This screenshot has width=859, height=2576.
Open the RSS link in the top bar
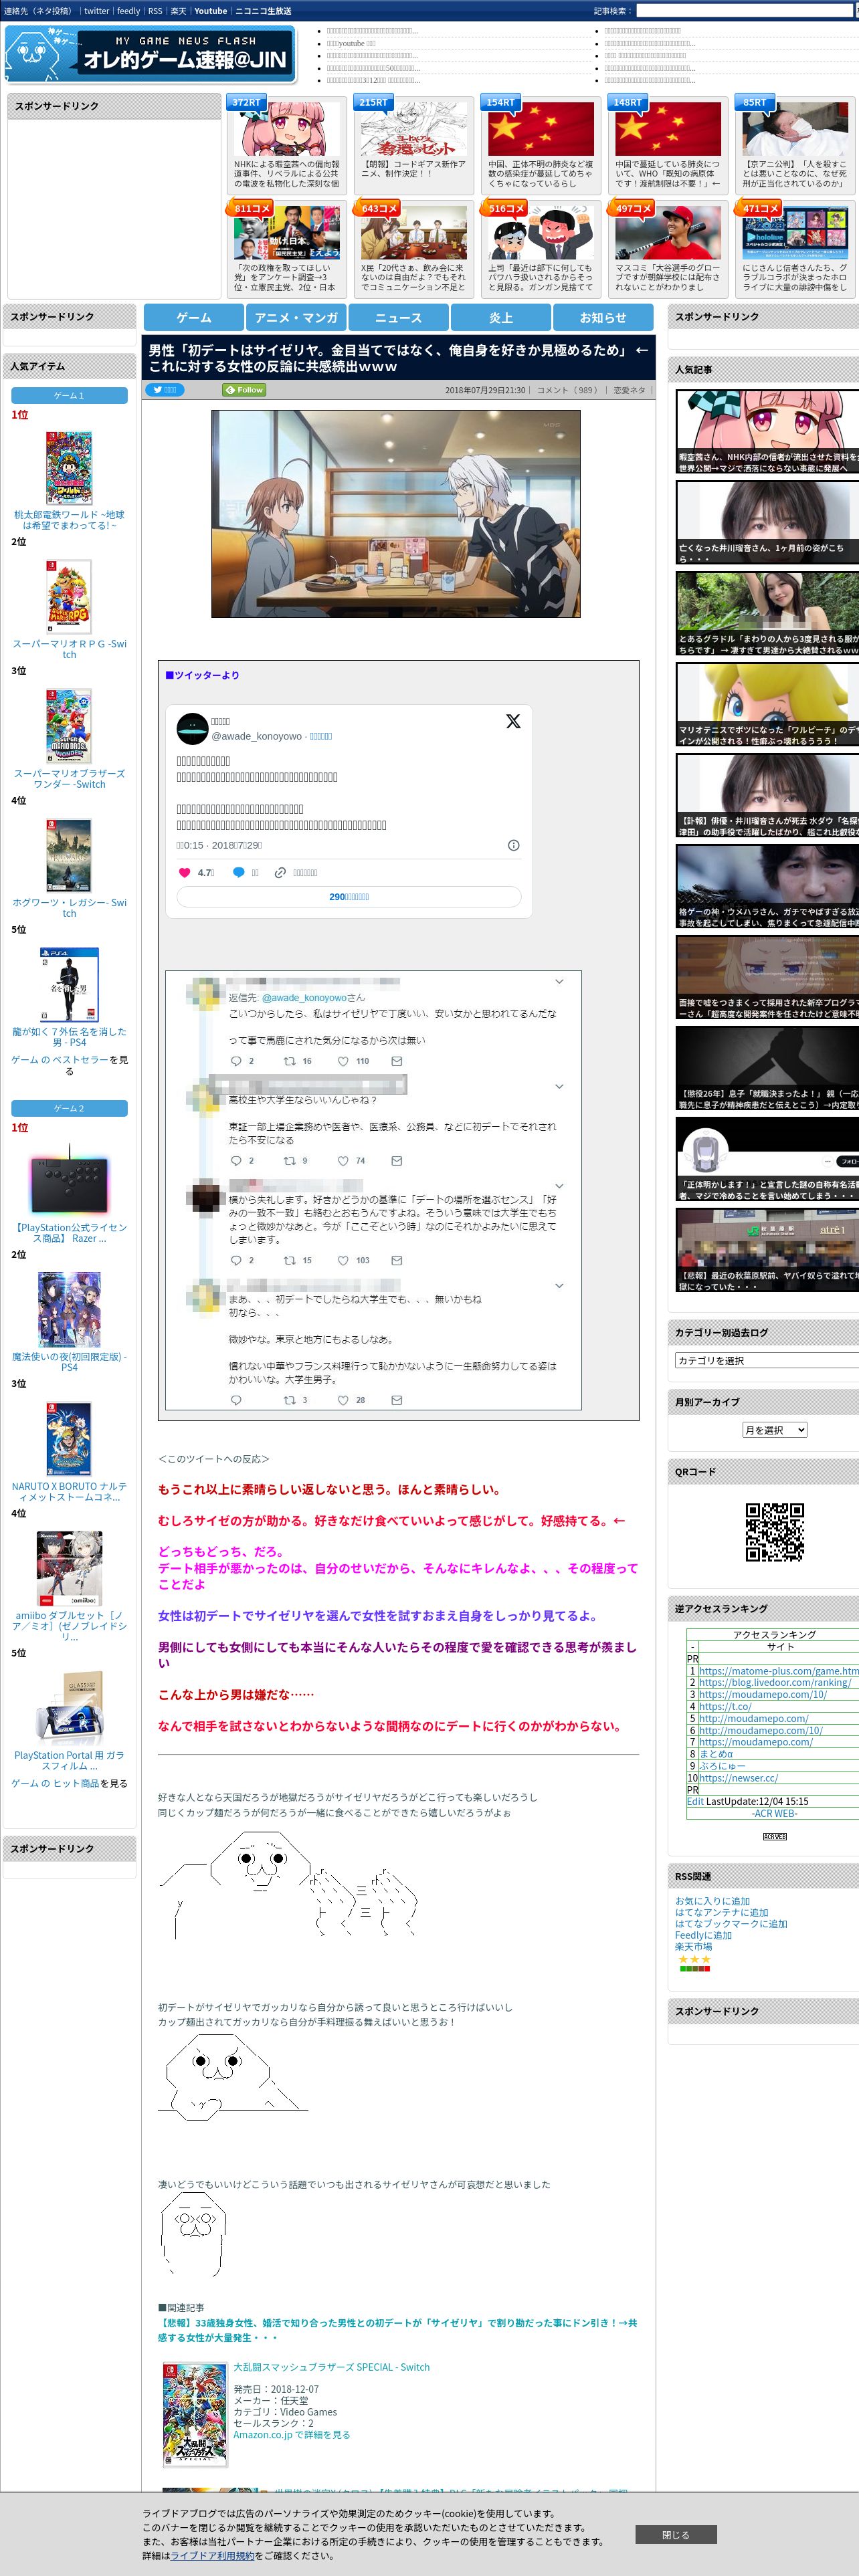point(155,11)
